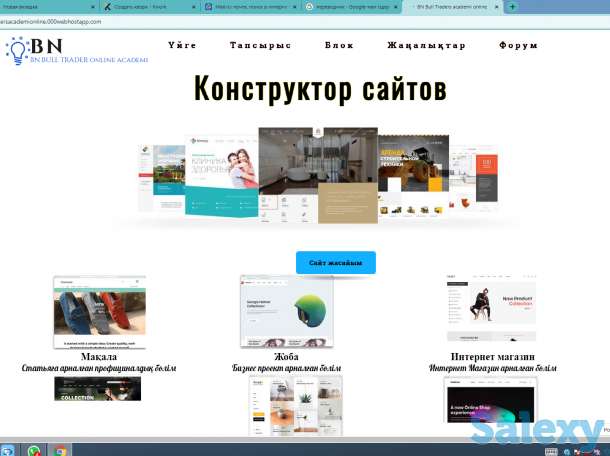Click the Бизнес проект арналған бөлім text
Screen dimensions: 610x456
(x=286, y=368)
